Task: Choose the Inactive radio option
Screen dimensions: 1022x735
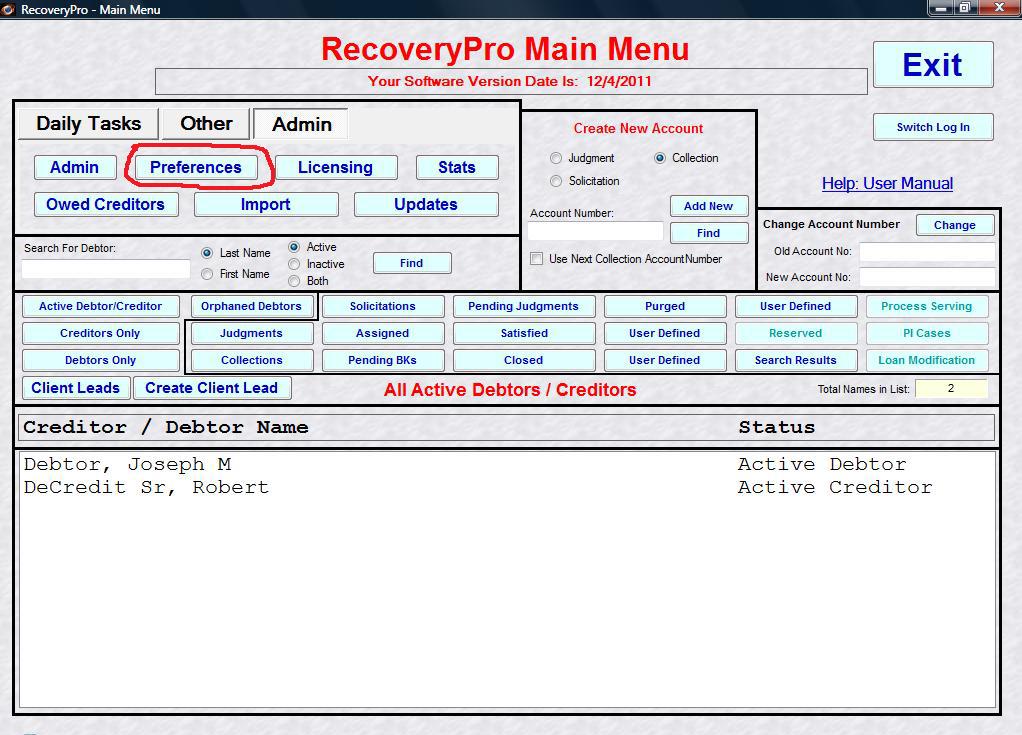Action: 294,264
